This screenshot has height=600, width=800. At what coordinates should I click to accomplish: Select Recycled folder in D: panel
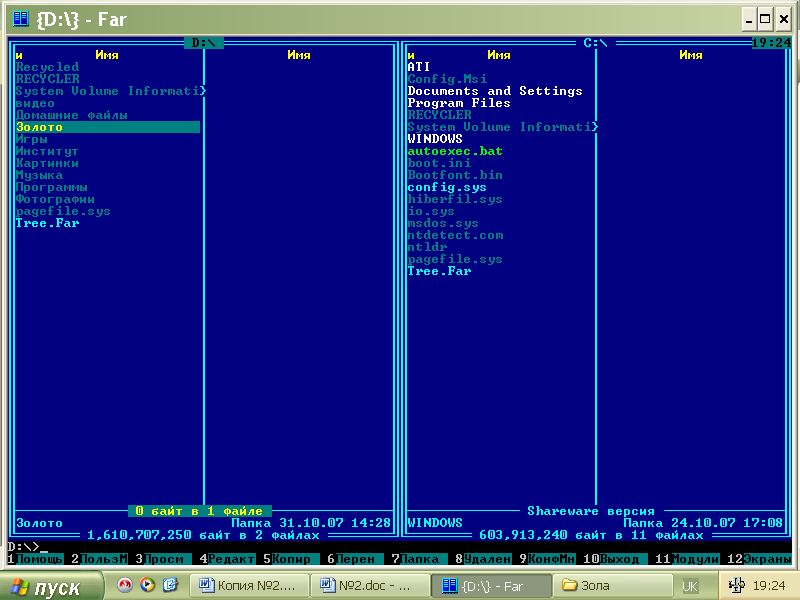[x=47, y=67]
